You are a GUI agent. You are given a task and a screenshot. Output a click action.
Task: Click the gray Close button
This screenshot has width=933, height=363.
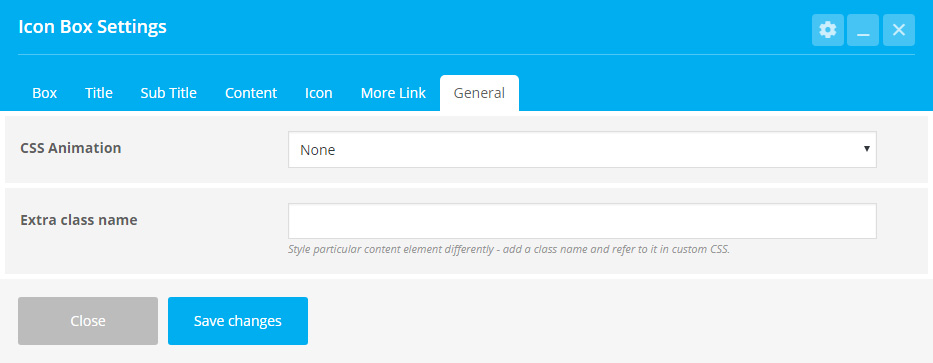point(88,321)
